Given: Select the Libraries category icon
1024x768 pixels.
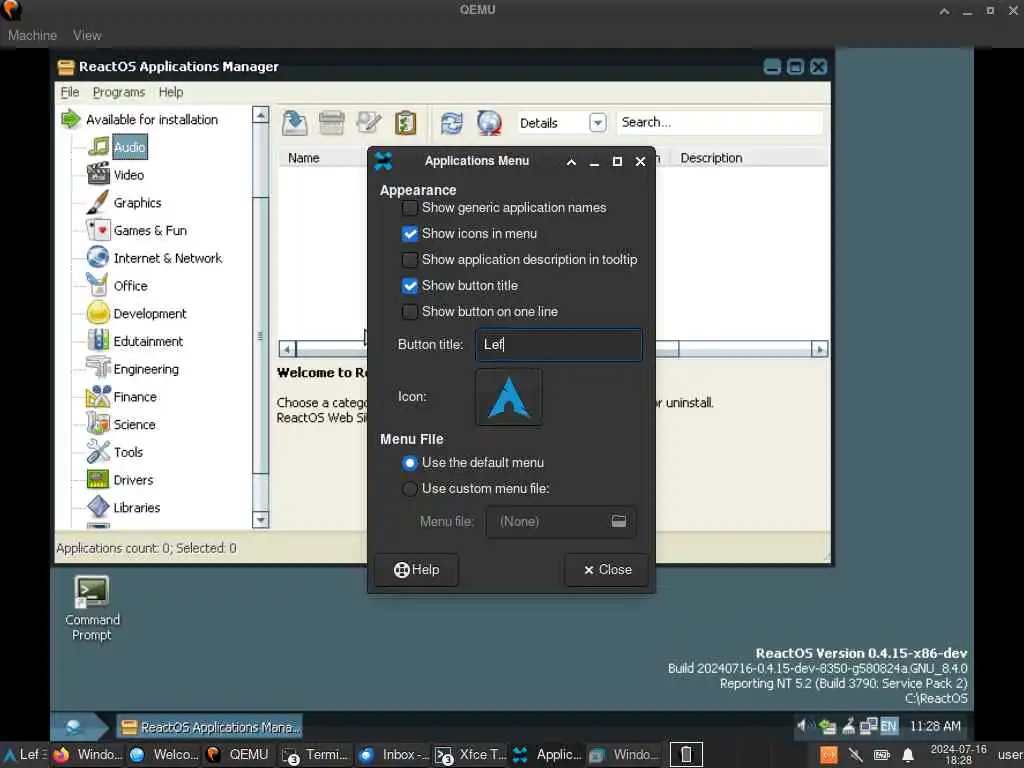Looking at the screenshot, I should pos(98,507).
